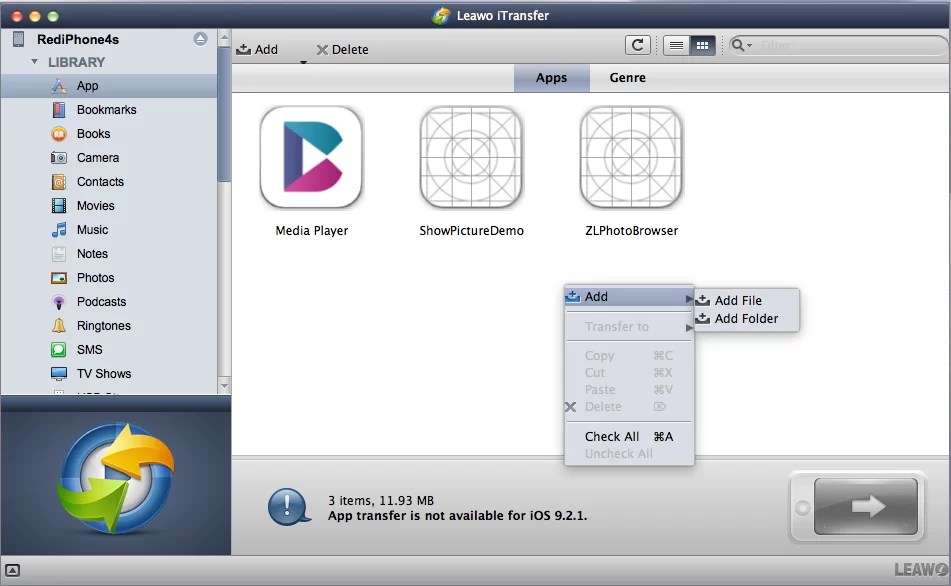Viewport: 951px width, 586px height.
Task: Click the ShowPictureDemo app thumbnail
Action: 470,157
